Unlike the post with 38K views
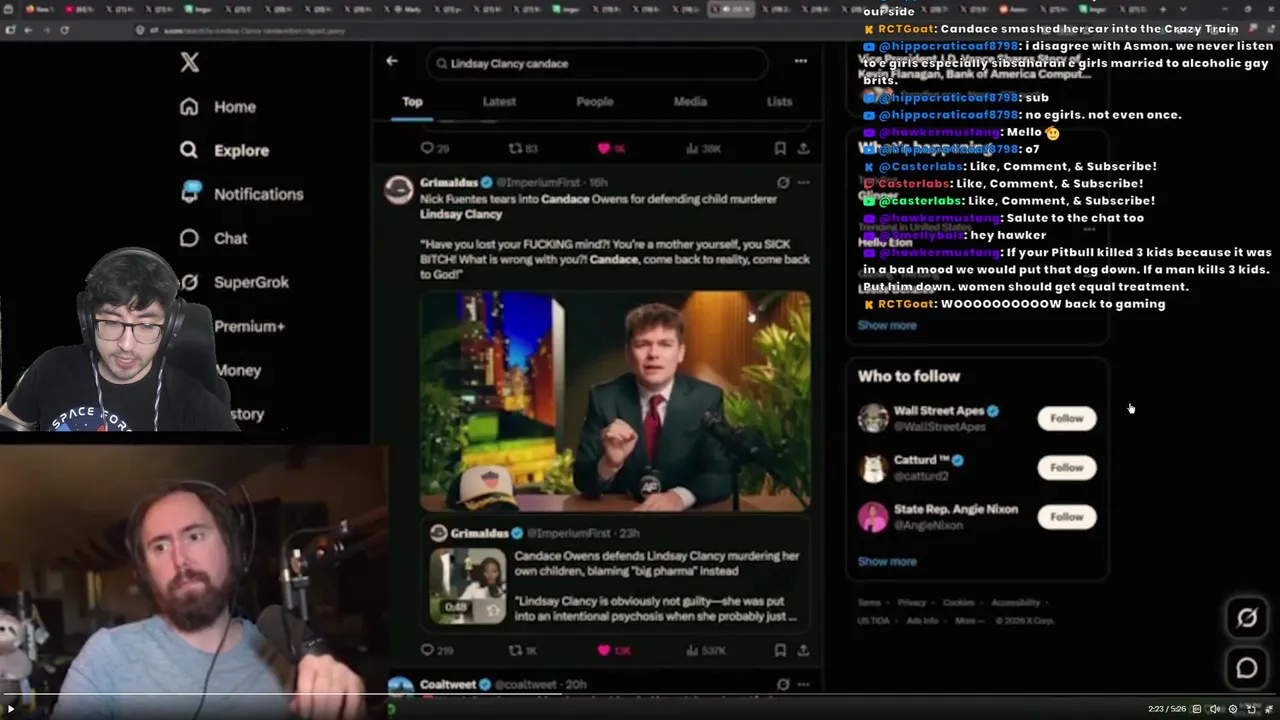This screenshot has width=1280, height=720. click(611, 148)
